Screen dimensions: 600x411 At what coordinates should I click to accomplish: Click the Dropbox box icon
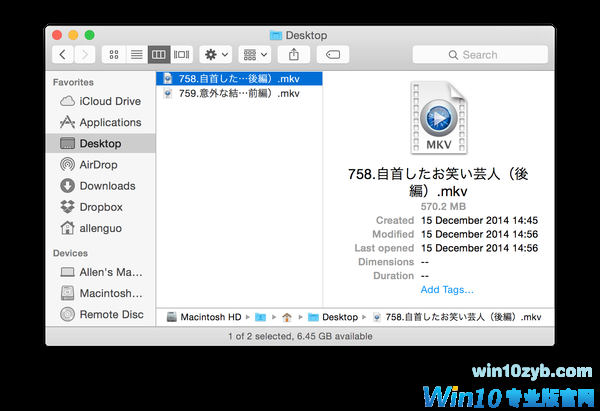point(68,207)
